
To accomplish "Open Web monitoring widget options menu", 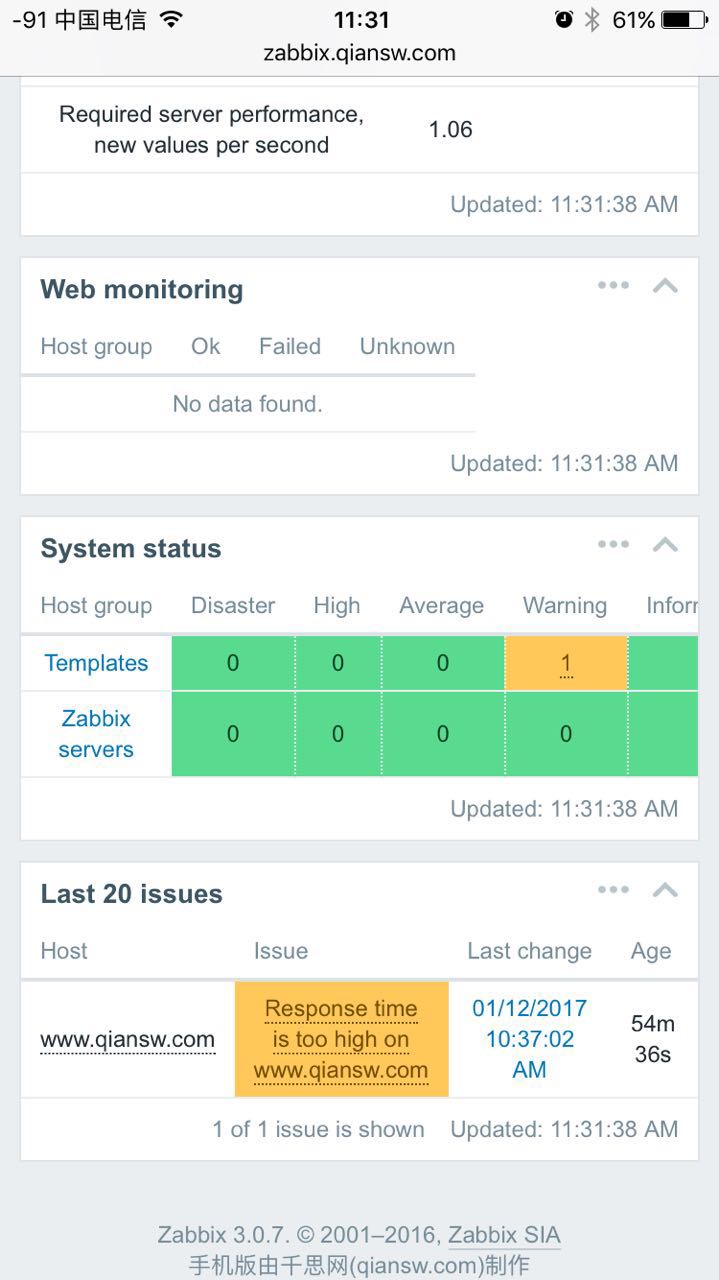I will click(x=613, y=286).
